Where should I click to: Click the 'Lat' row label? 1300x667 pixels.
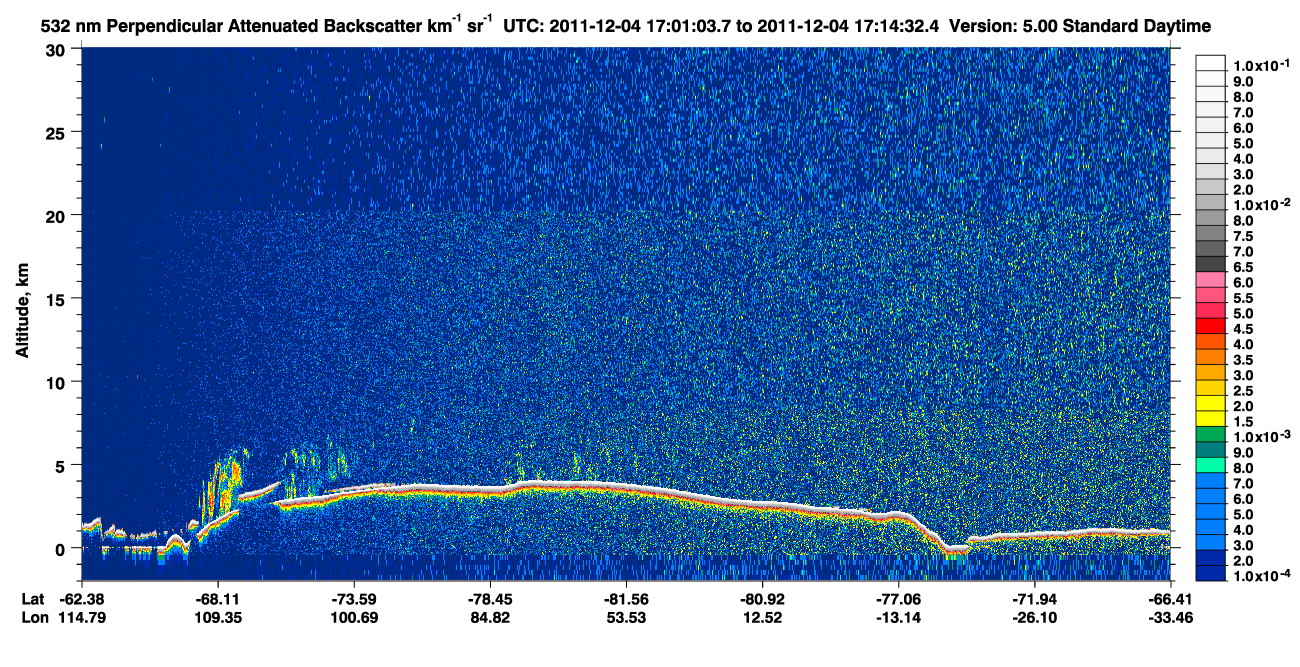tap(33, 598)
